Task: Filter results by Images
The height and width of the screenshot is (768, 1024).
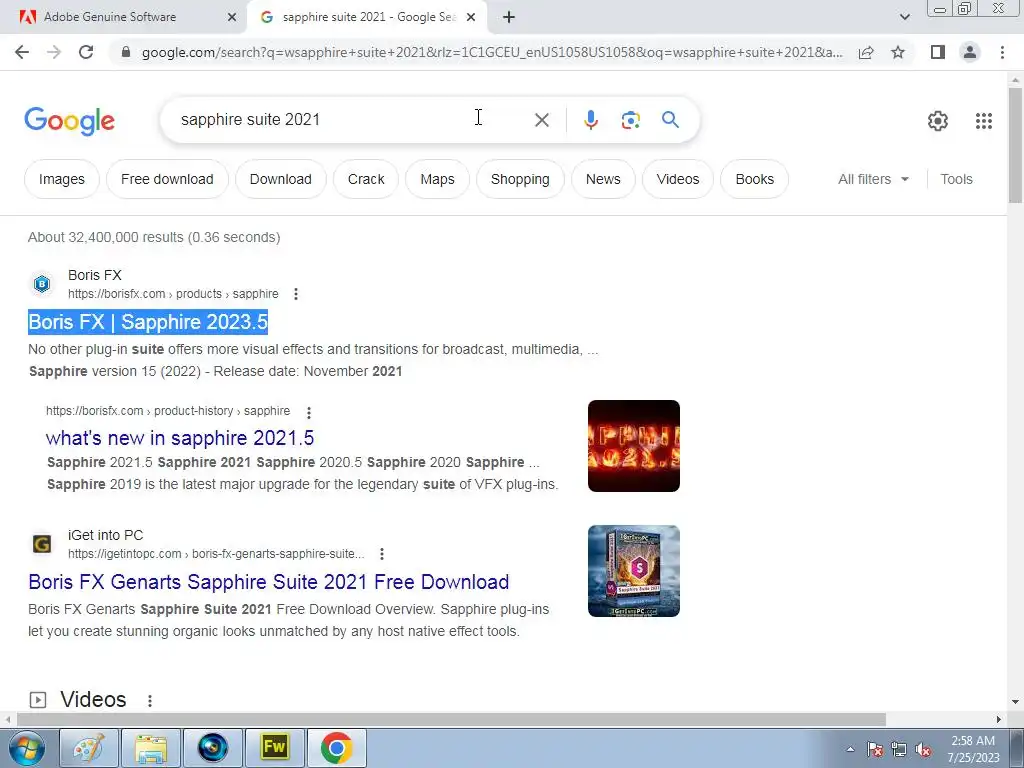Action: click(62, 179)
